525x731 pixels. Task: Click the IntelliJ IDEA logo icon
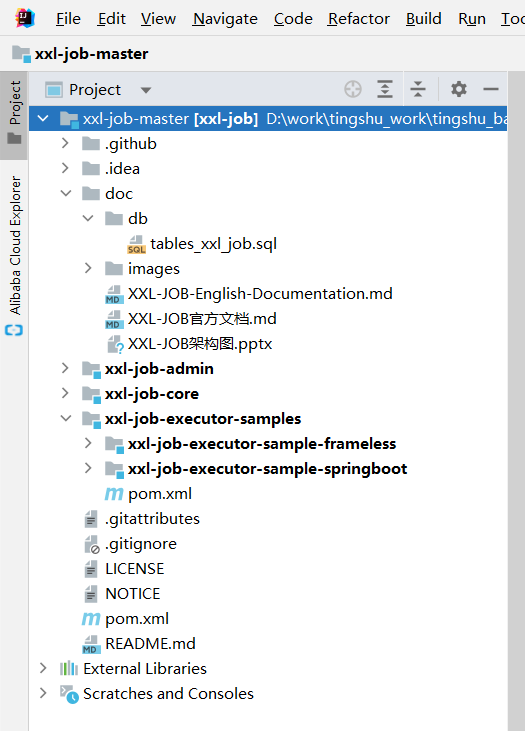pos(25,19)
